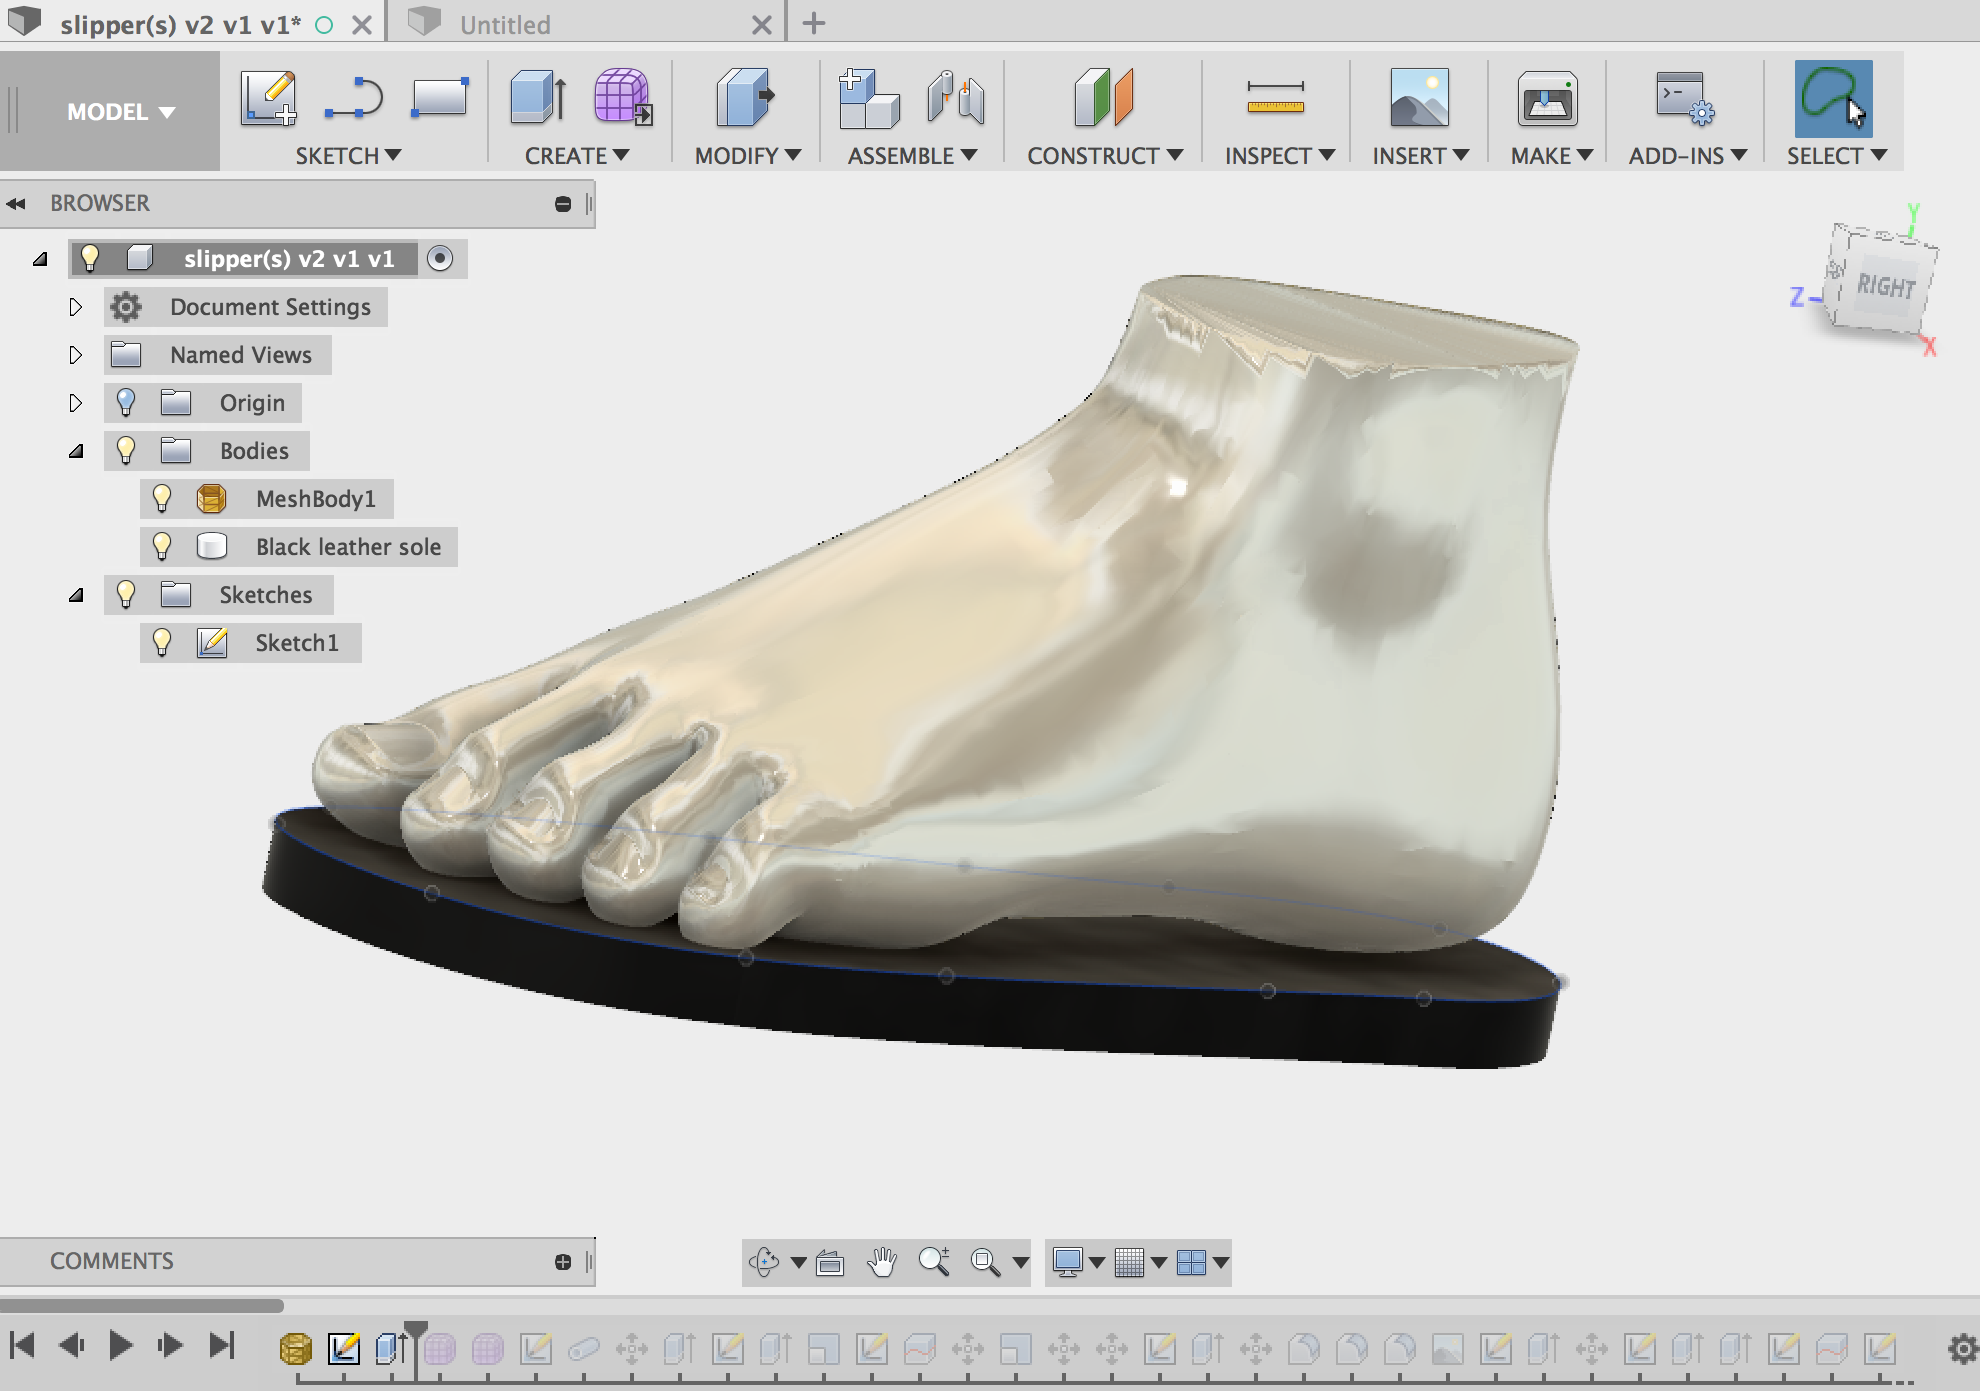
Task: Click the Measure ruler icon
Action: point(1275,97)
